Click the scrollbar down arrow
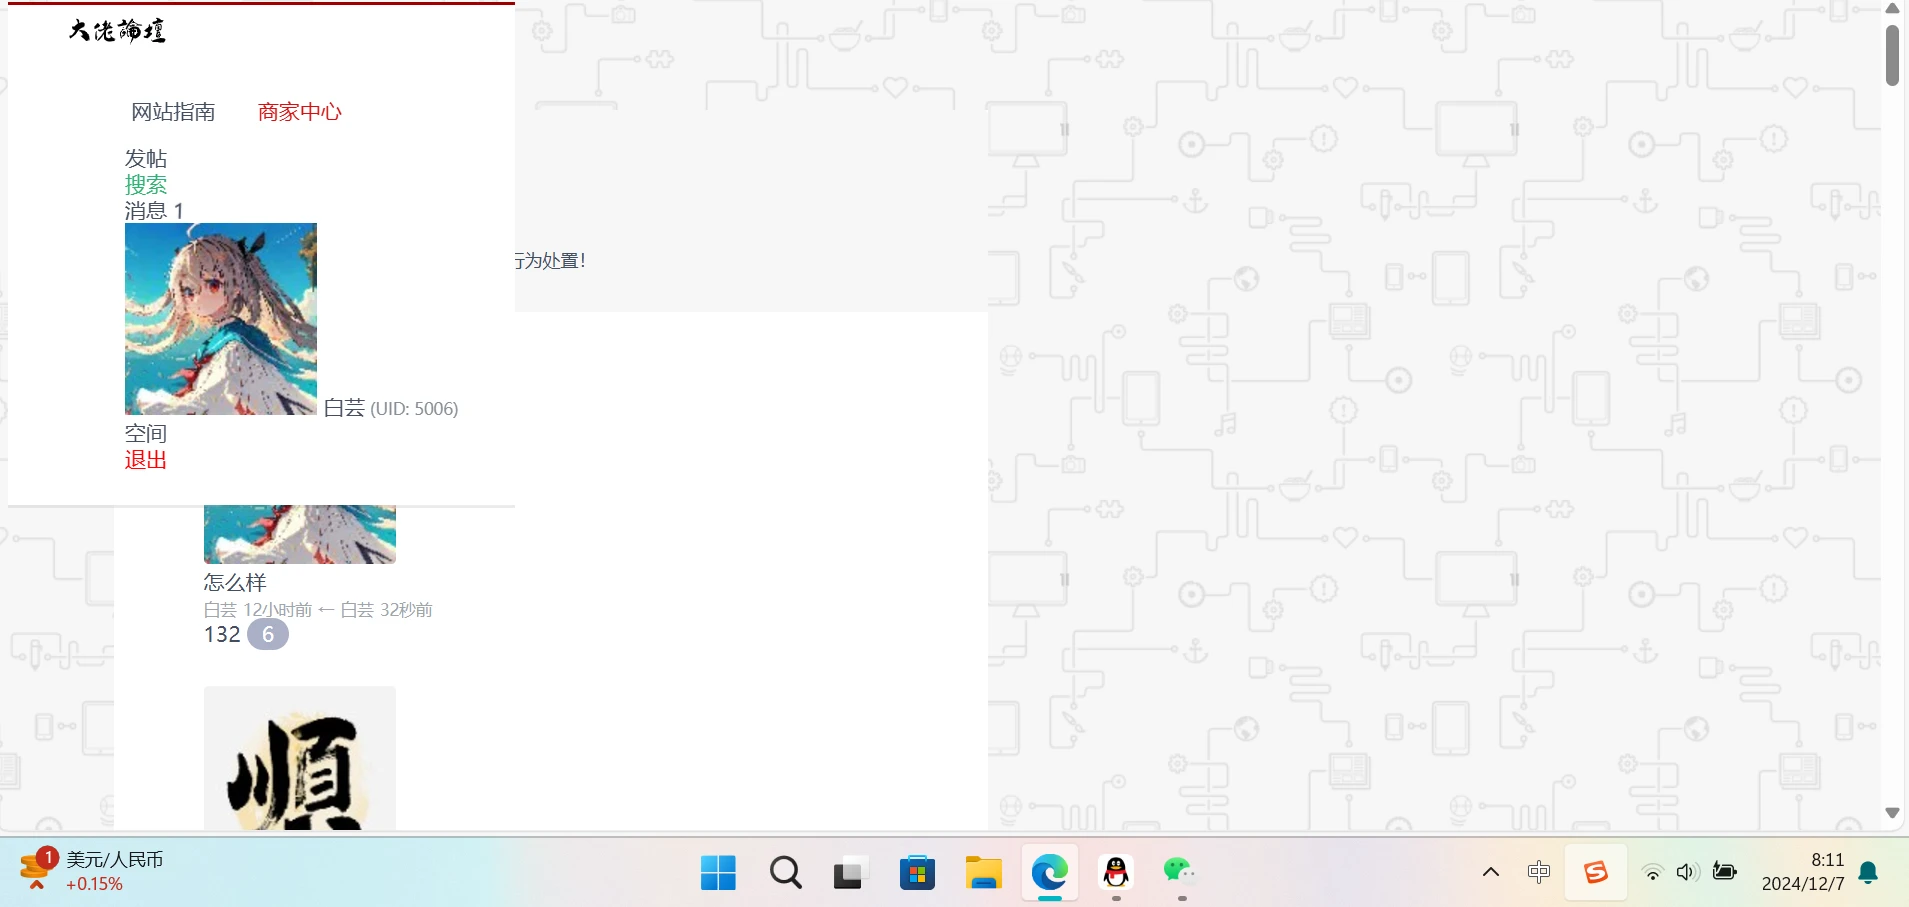The image size is (1909, 907). tap(1892, 813)
